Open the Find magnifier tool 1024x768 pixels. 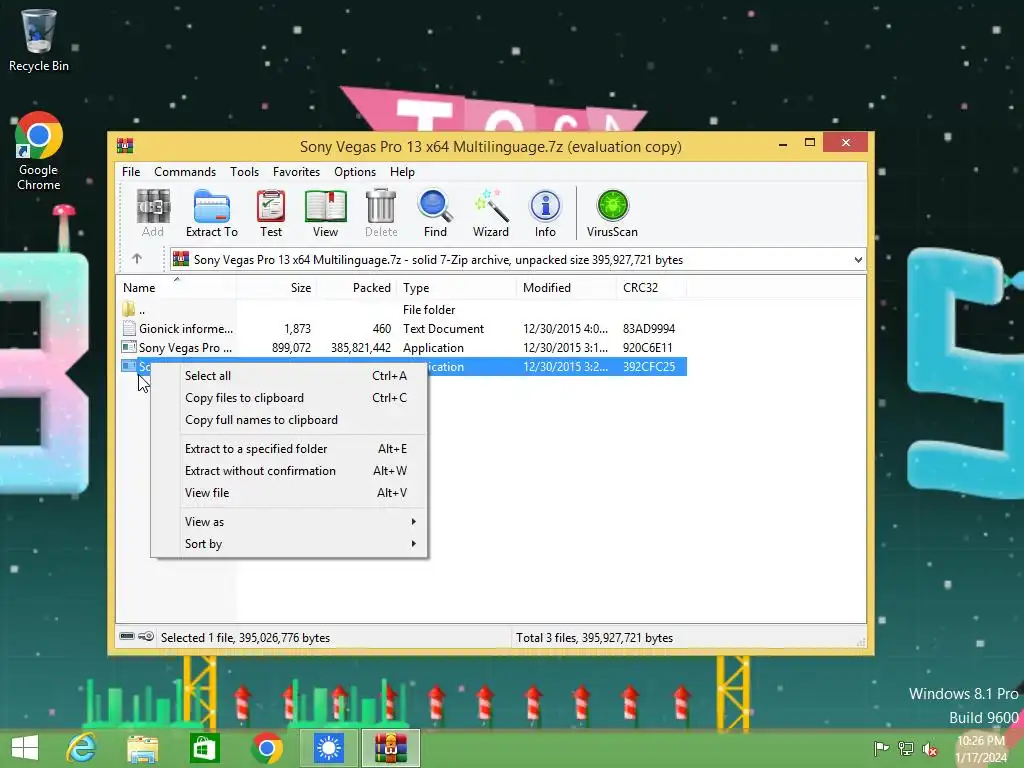[x=435, y=213]
